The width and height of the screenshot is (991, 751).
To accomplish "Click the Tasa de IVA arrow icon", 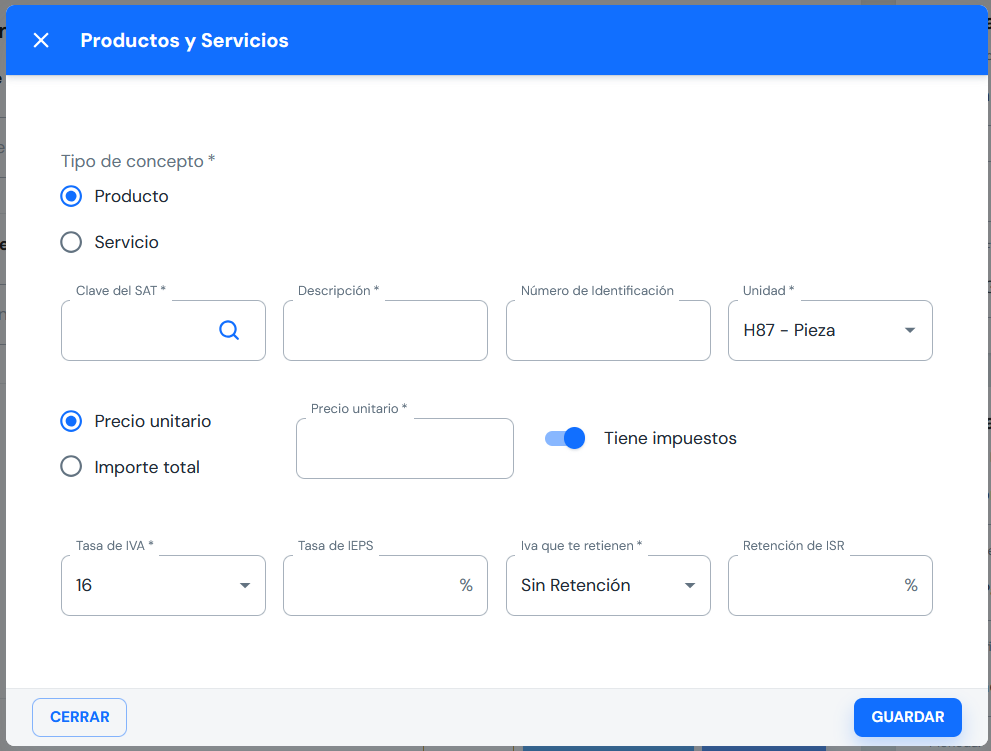I will (245, 585).
